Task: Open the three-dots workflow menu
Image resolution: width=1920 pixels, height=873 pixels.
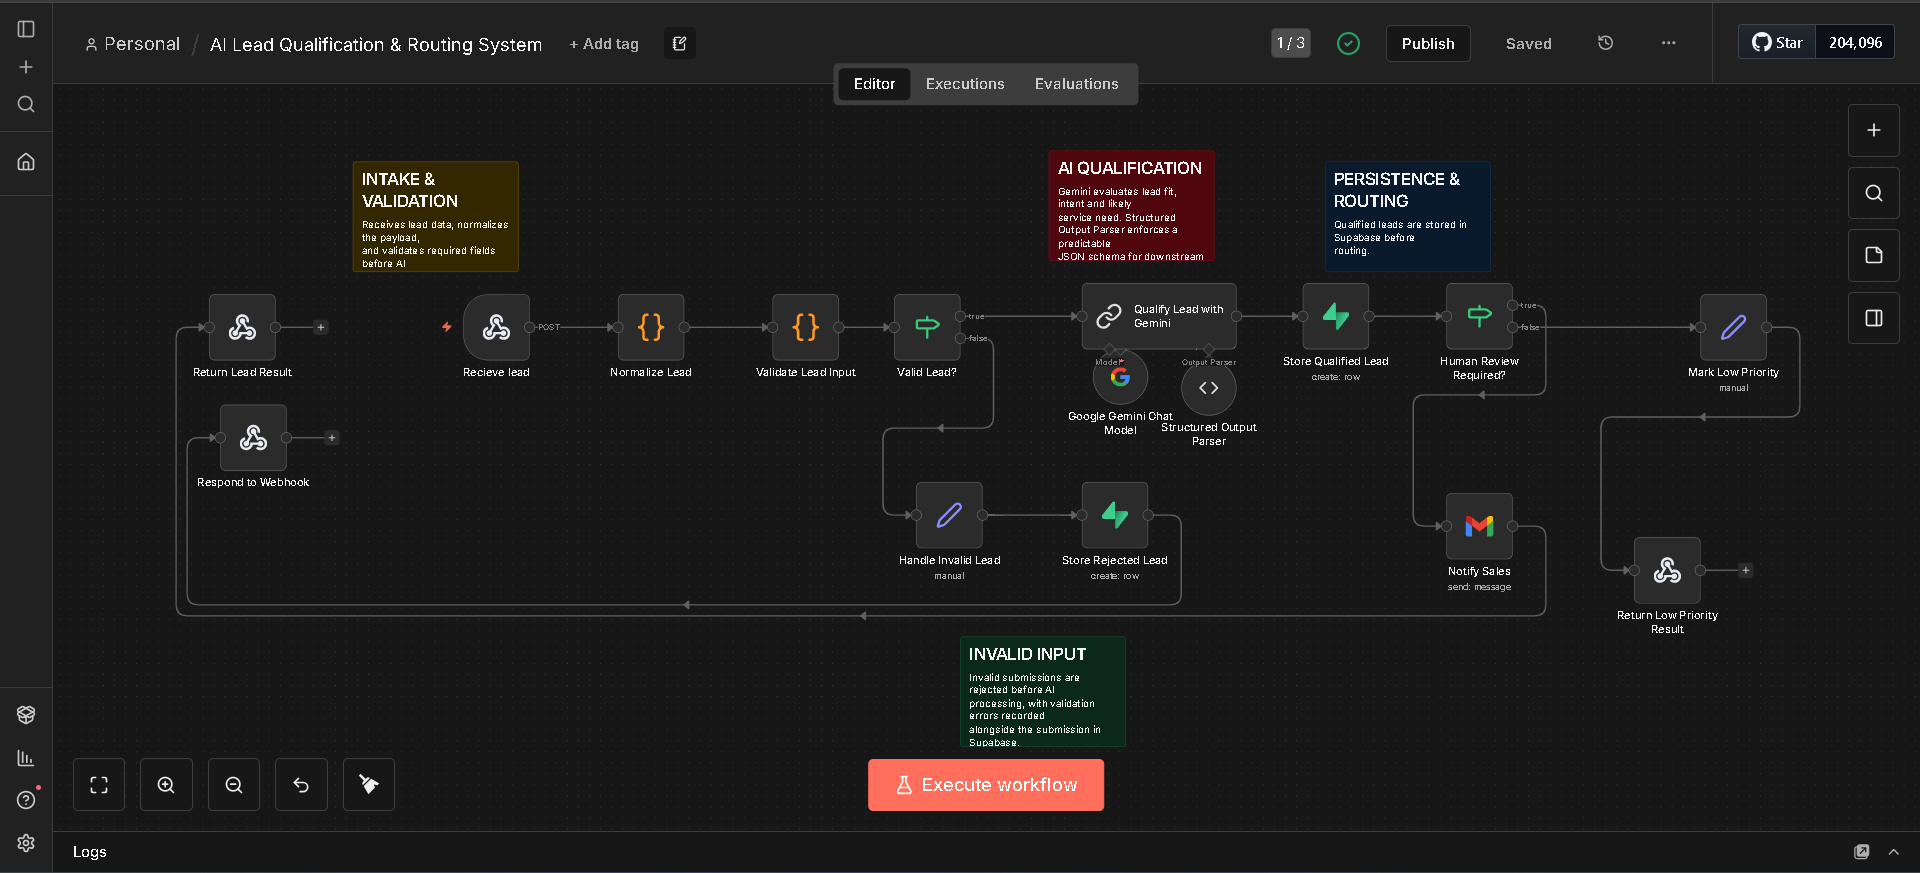Action: coord(1668,43)
